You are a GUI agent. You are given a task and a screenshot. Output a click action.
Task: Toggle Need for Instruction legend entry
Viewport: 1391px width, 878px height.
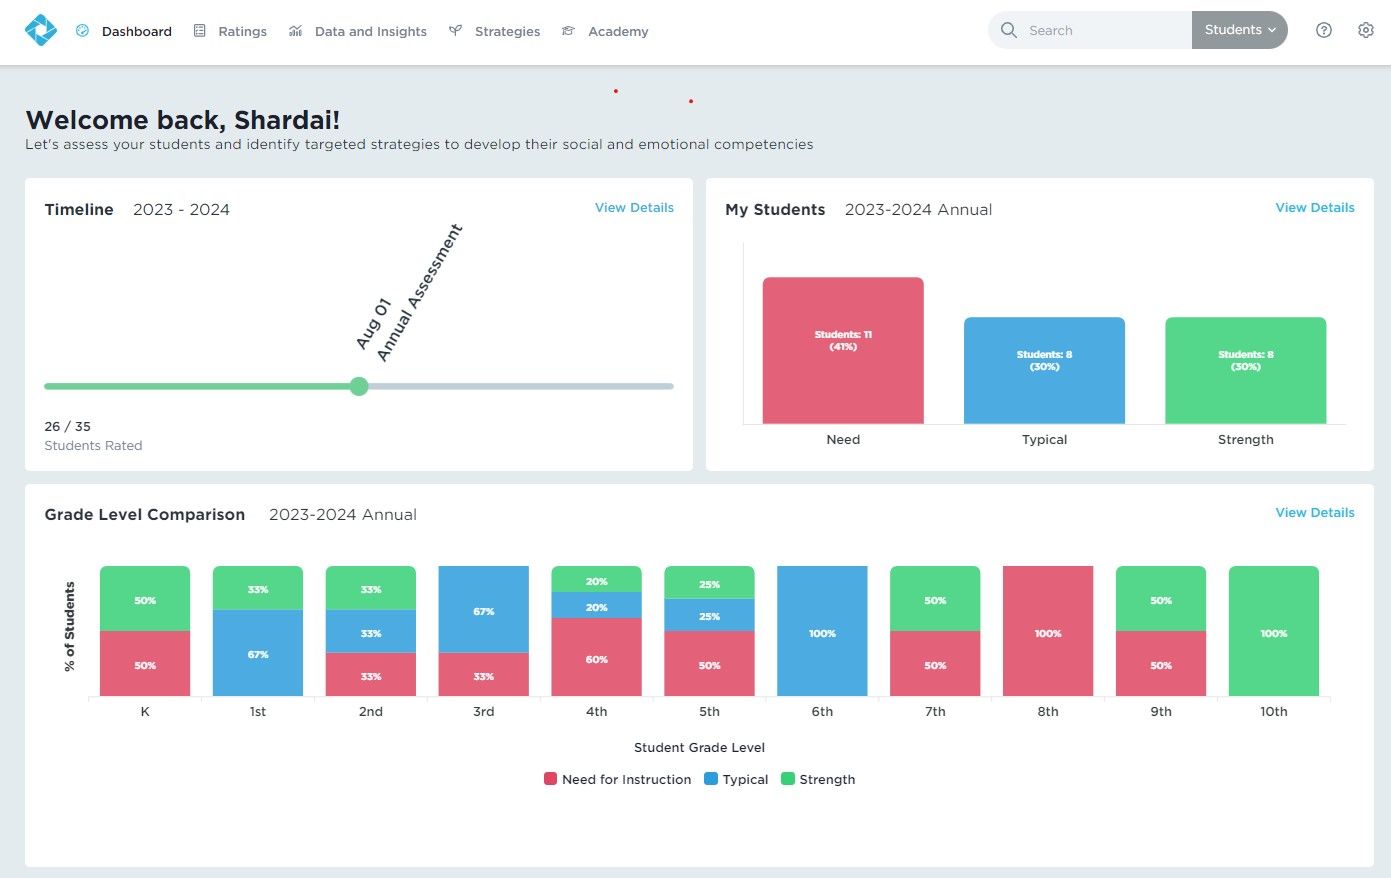pos(617,779)
